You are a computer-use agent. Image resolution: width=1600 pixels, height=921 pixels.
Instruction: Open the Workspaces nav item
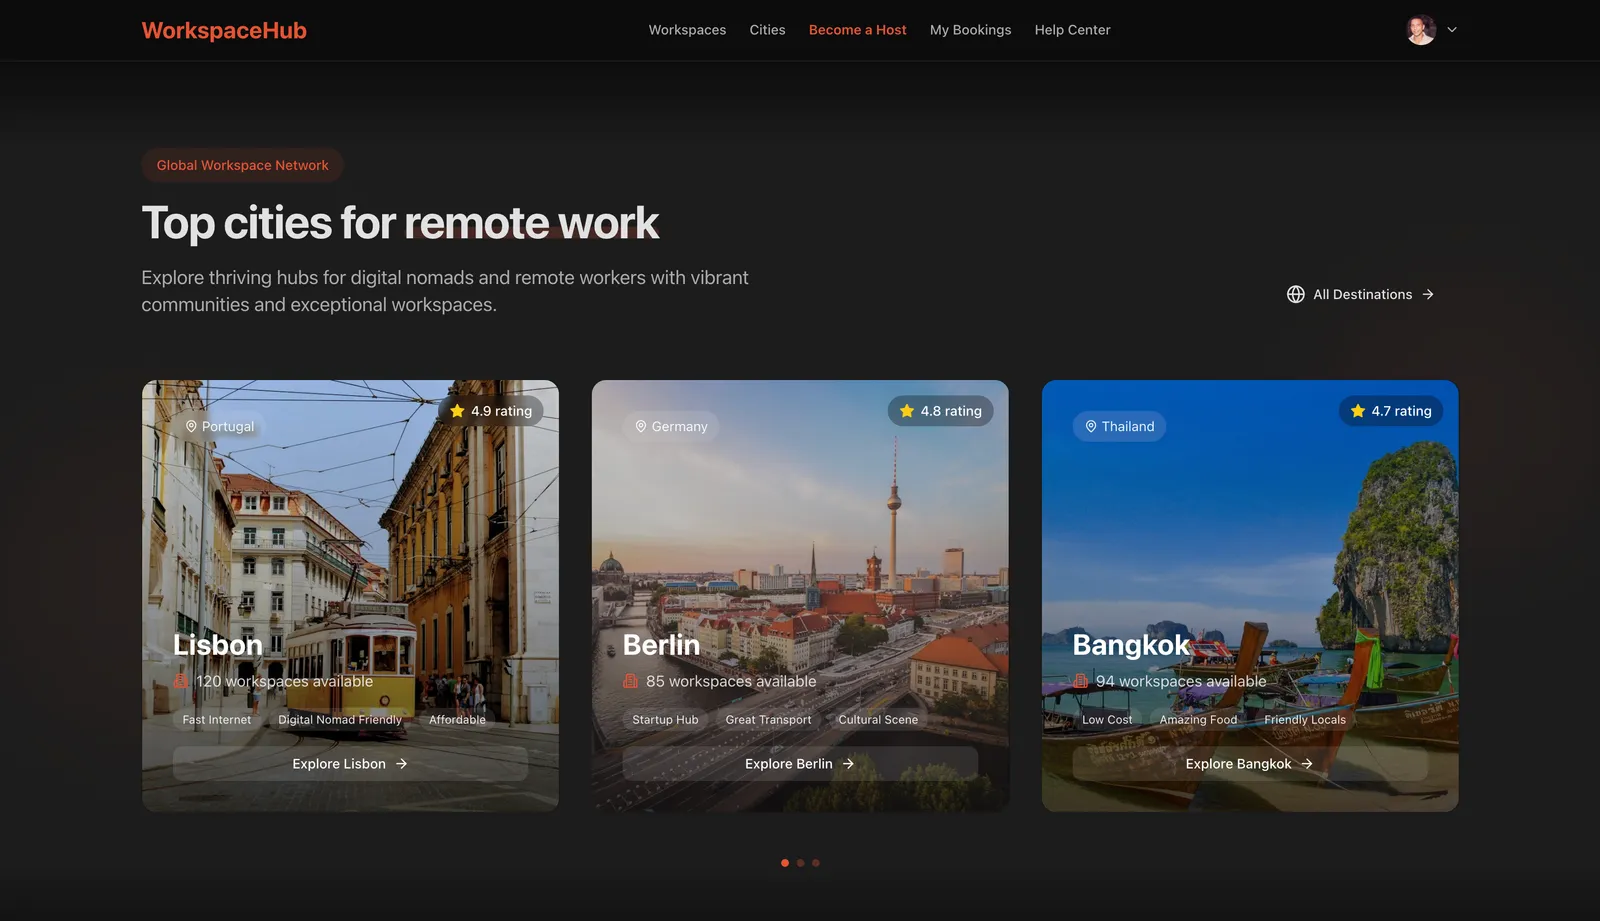[687, 30]
